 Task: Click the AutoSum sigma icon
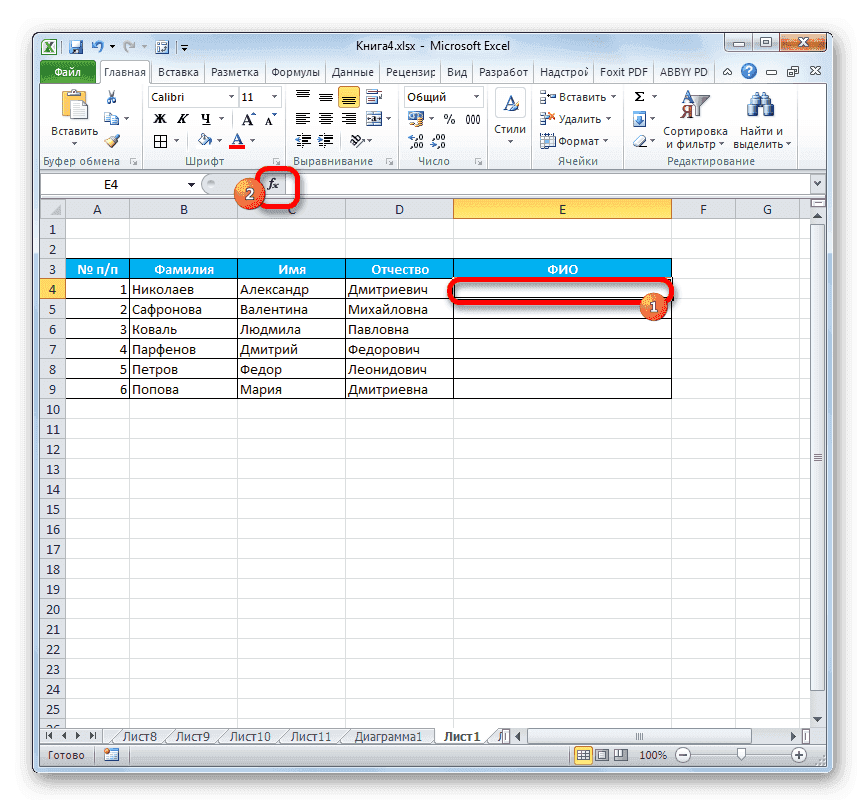(640, 96)
